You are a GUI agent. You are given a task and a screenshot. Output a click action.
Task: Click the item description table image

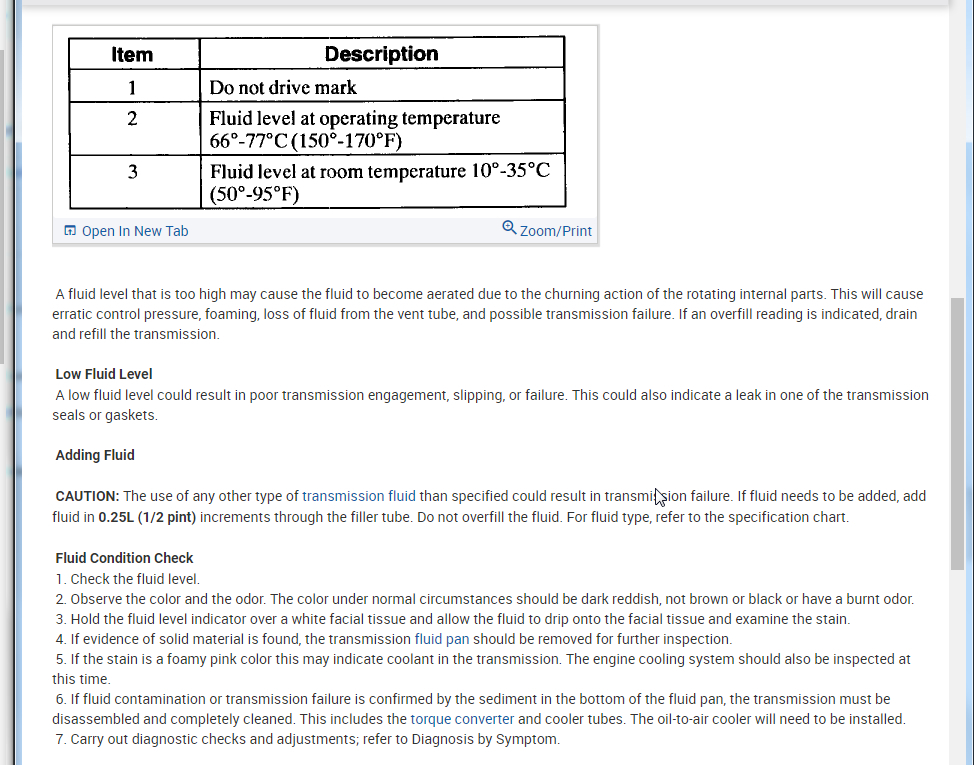pyautogui.click(x=317, y=122)
